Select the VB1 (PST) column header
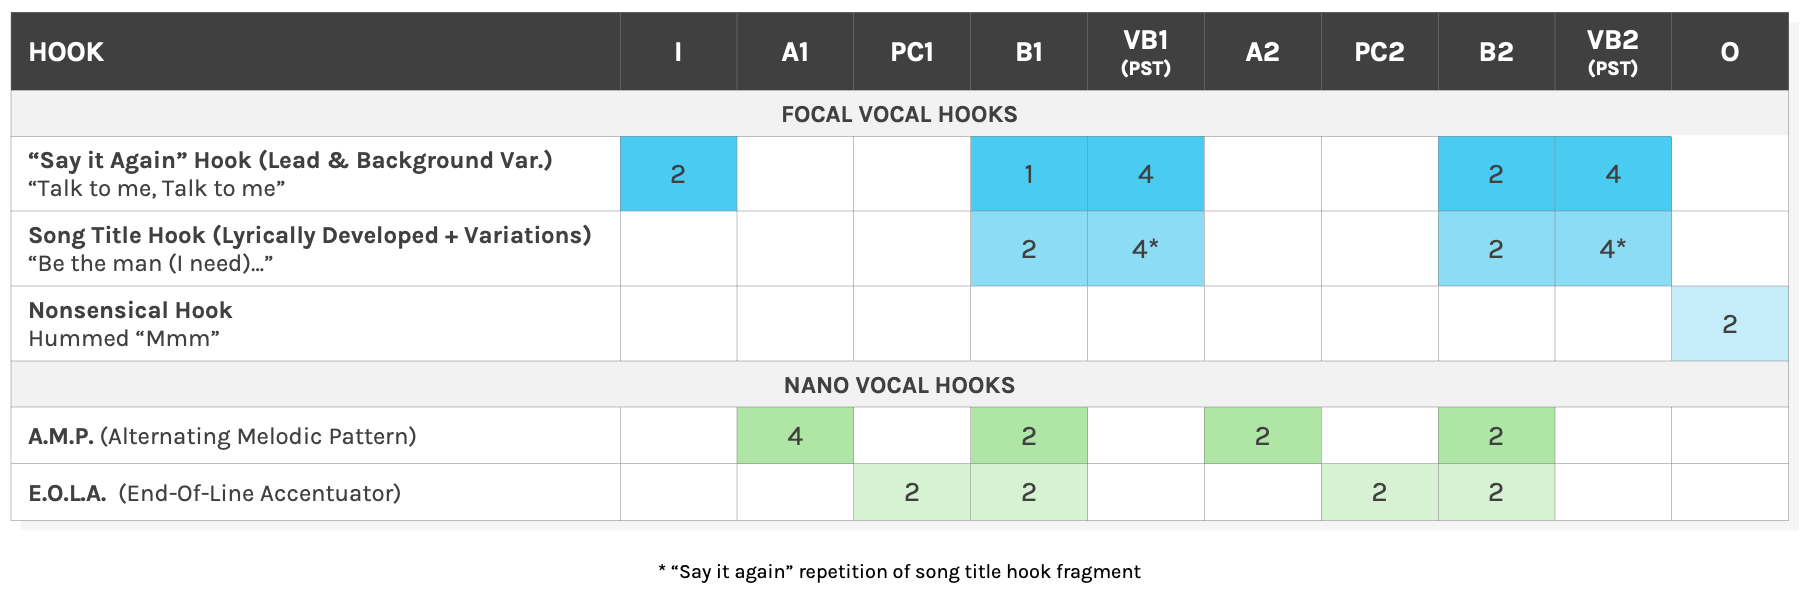Image resolution: width=1808 pixels, height=595 pixels. click(x=1146, y=52)
